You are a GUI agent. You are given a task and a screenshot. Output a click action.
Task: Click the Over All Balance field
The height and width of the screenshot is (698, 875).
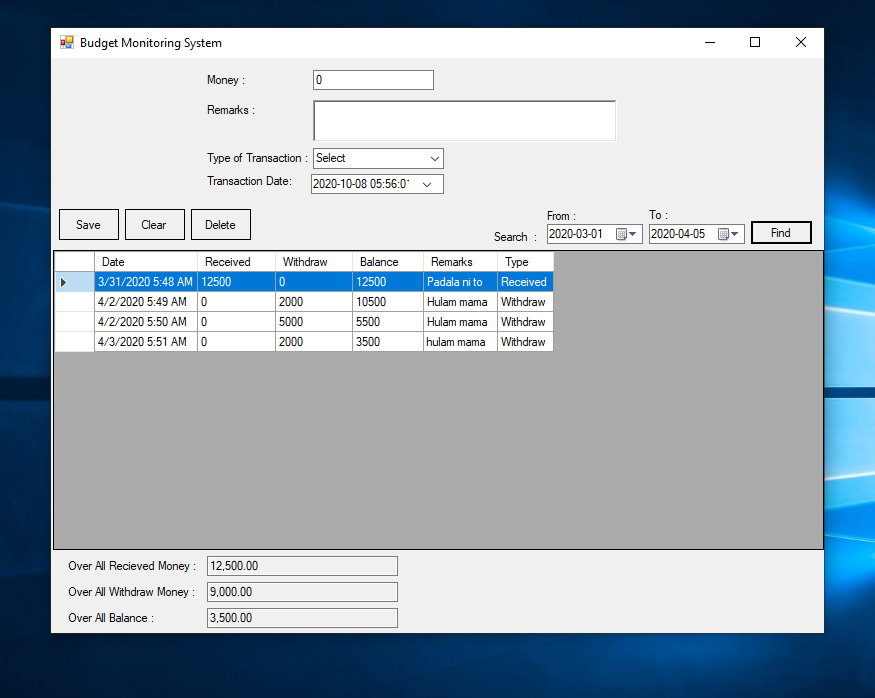[x=302, y=618]
